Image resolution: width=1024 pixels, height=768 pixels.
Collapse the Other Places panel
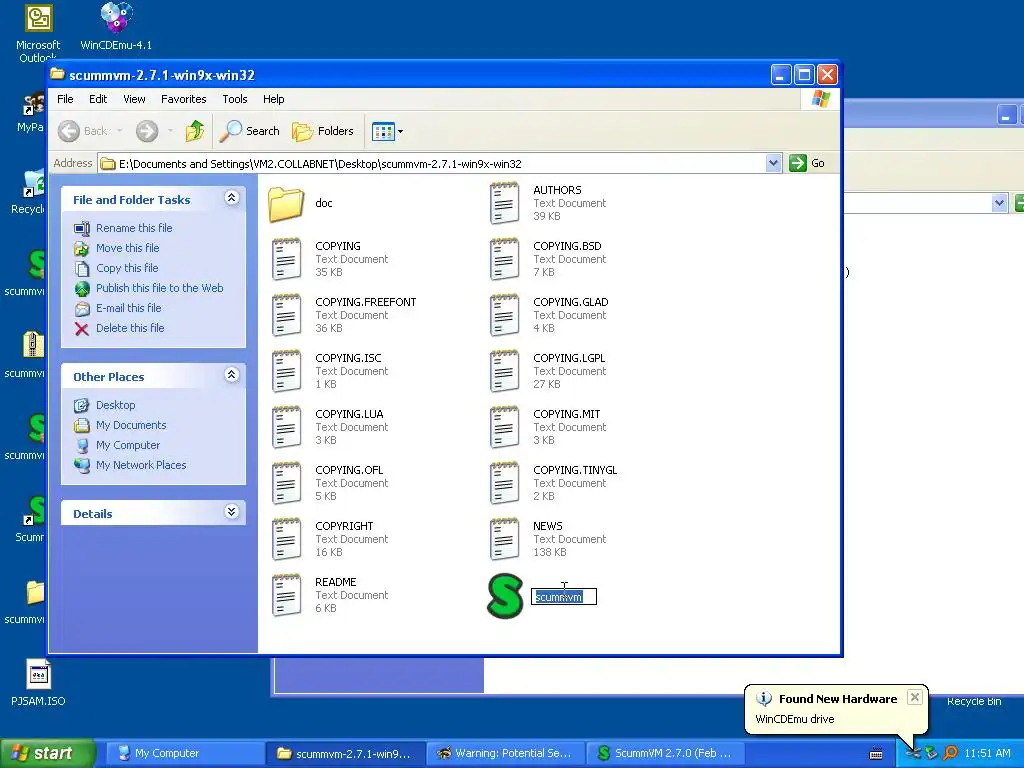point(232,375)
